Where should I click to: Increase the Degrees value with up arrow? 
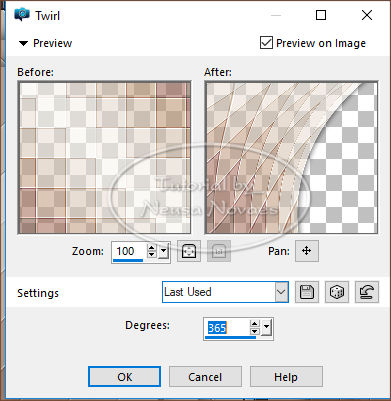pos(254,324)
